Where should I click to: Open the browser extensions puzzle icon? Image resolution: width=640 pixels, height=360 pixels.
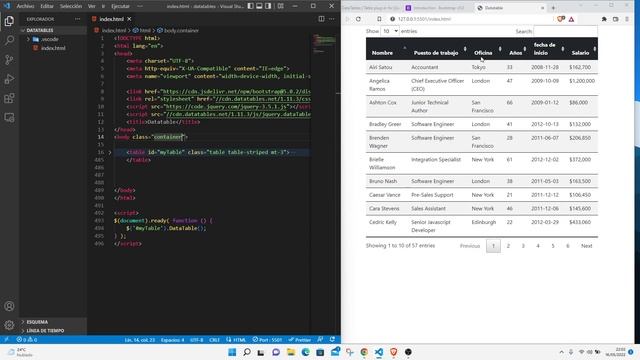(604, 19)
